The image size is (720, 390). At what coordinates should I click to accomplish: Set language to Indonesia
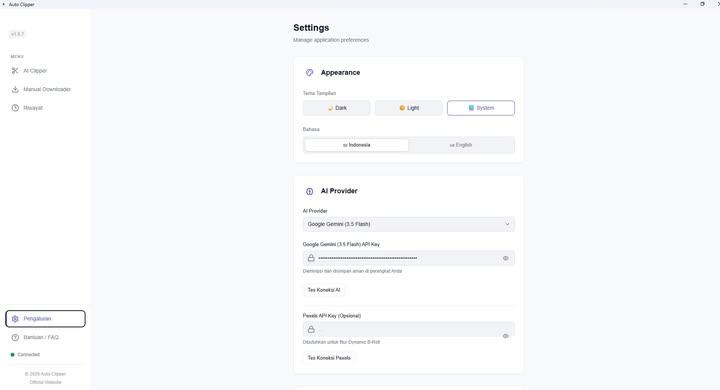pyautogui.click(x=356, y=145)
